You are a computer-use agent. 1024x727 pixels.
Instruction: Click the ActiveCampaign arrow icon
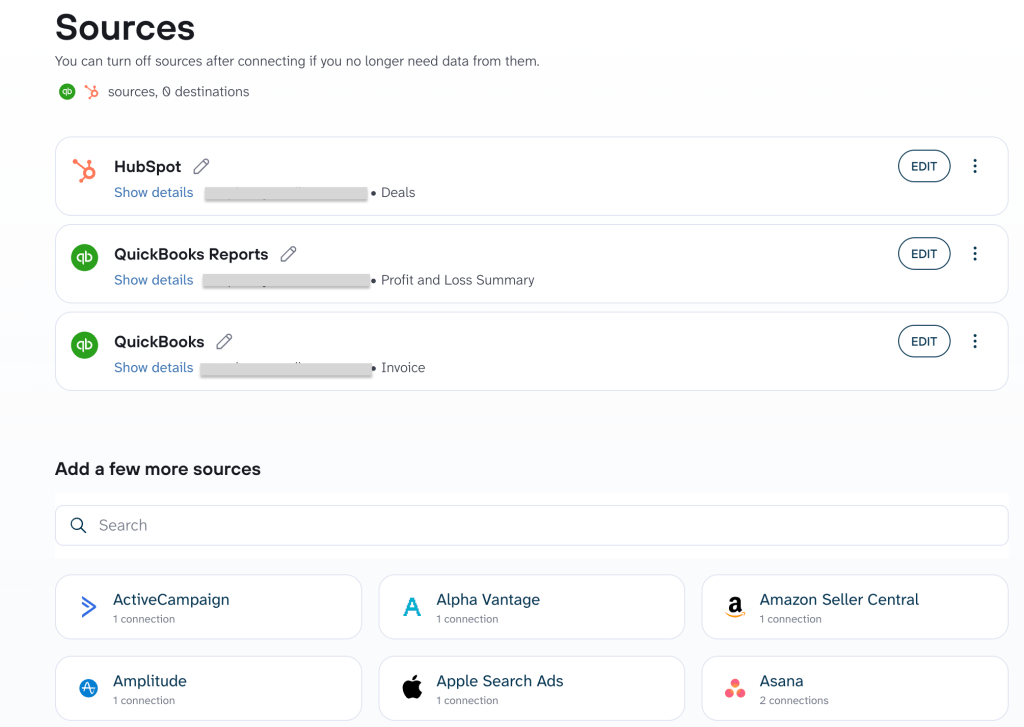pos(88,607)
